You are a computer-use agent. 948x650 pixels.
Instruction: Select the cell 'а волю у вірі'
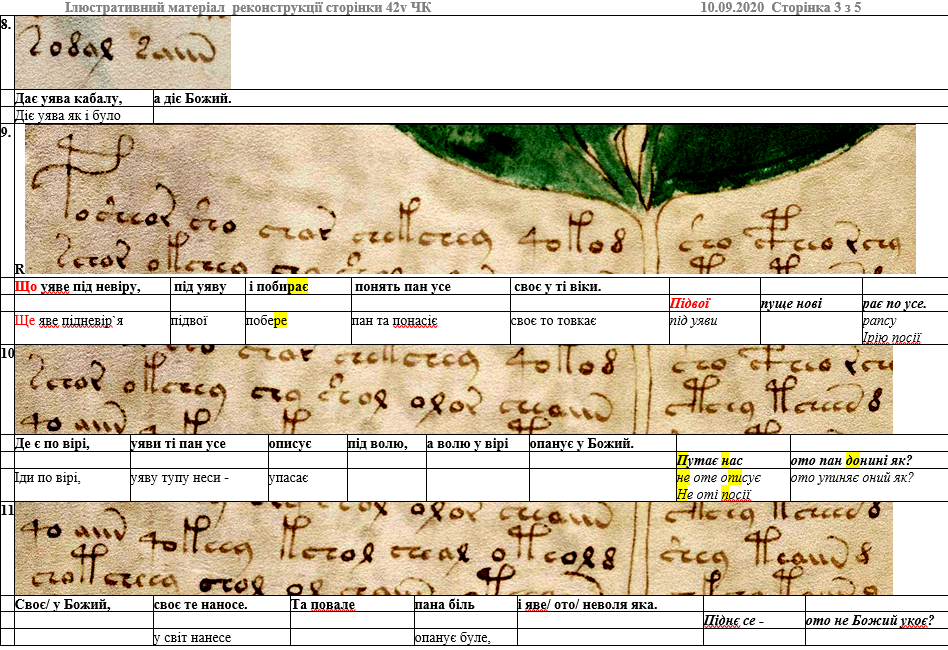(478, 443)
